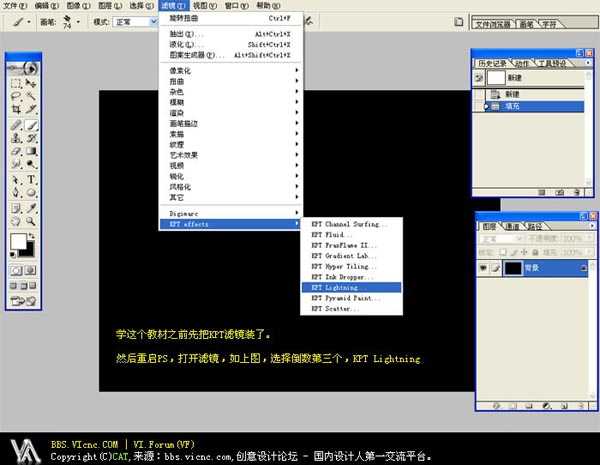600x465 pixels.
Task: Toggle history brush source on 新建 snapshot
Action: (x=479, y=78)
